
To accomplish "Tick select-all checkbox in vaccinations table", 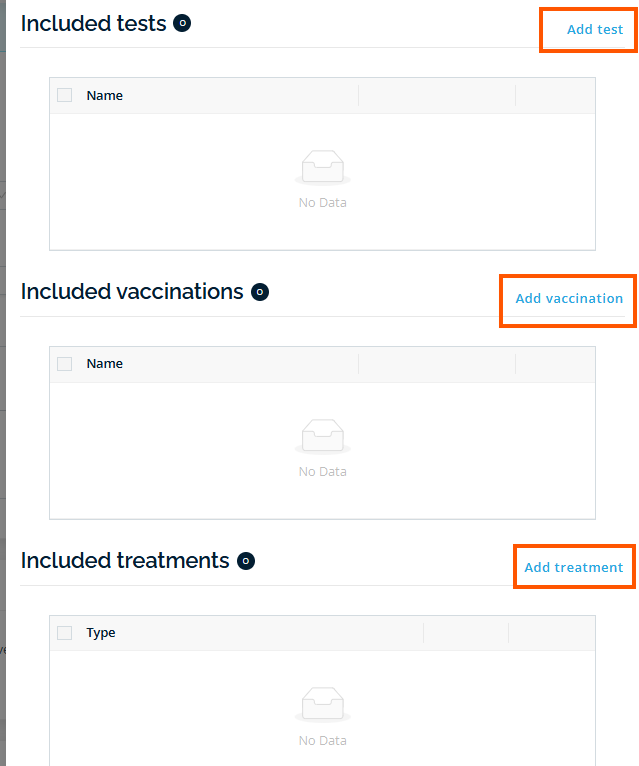I will click(x=65, y=364).
